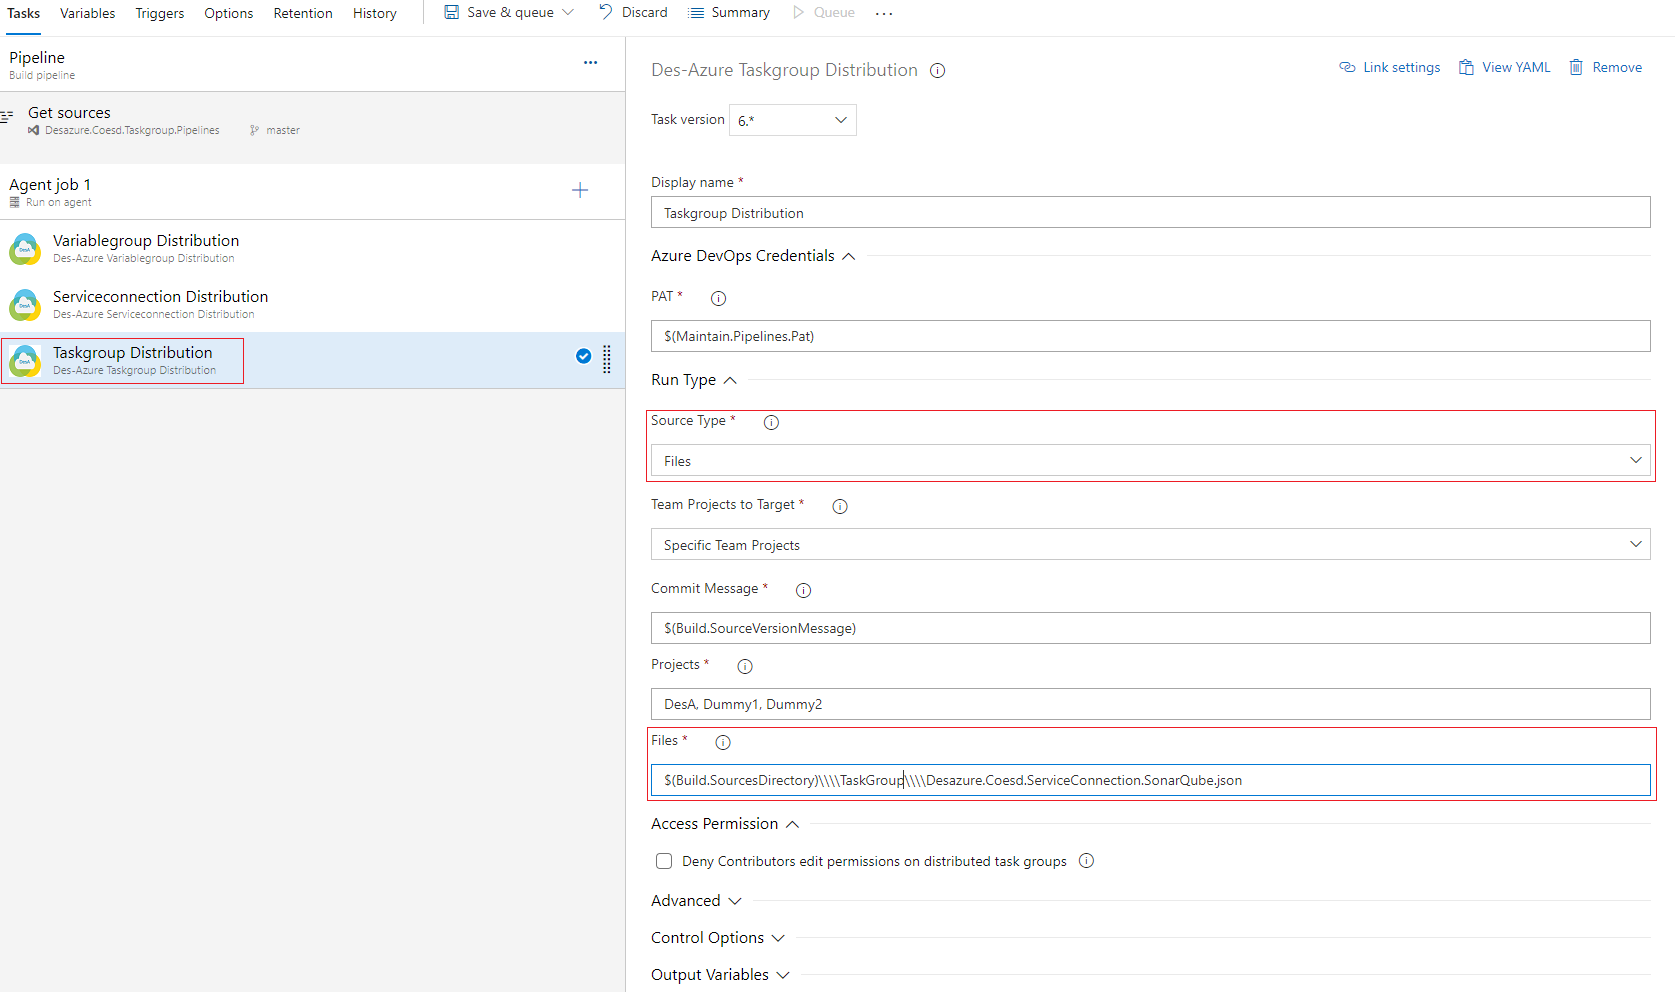1675x992 pixels.
Task: Click the PAT input field
Action: coord(1150,336)
